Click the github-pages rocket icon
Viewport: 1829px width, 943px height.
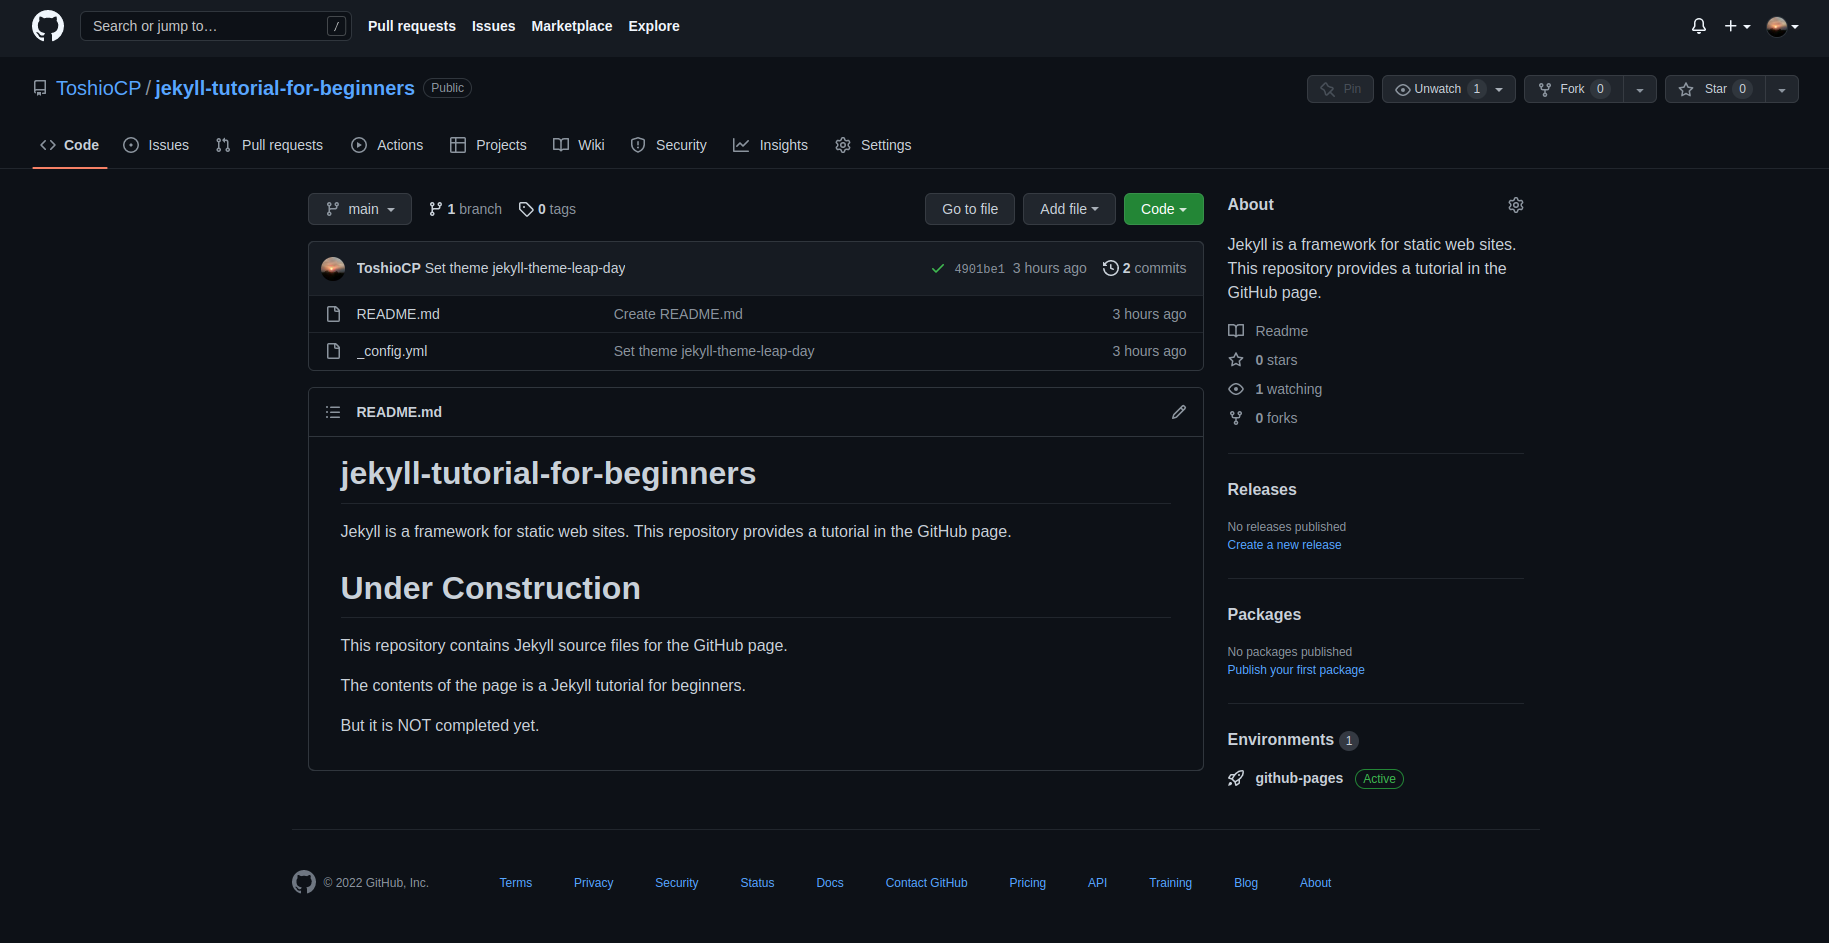[x=1236, y=778]
